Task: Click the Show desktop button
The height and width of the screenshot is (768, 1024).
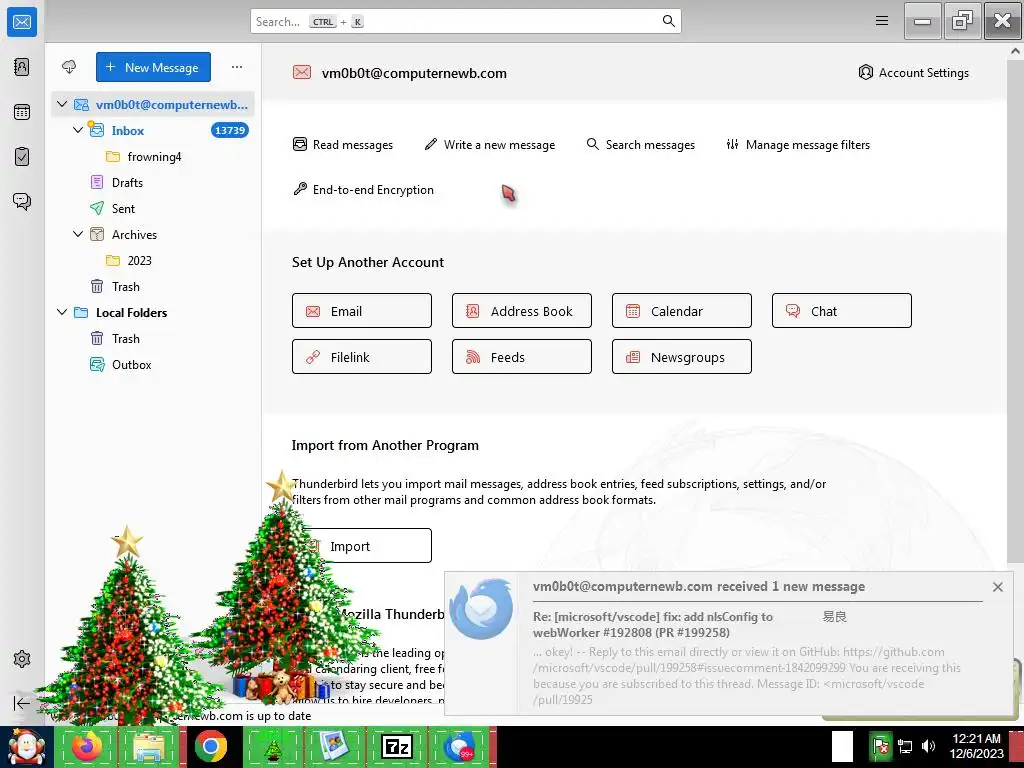Action: tap(1017, 746)
